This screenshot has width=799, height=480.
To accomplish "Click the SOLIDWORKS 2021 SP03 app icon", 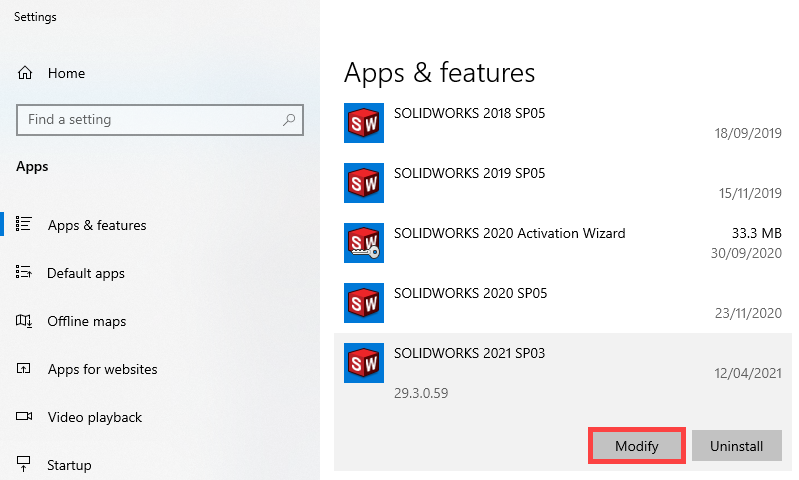I will [364, 363].
